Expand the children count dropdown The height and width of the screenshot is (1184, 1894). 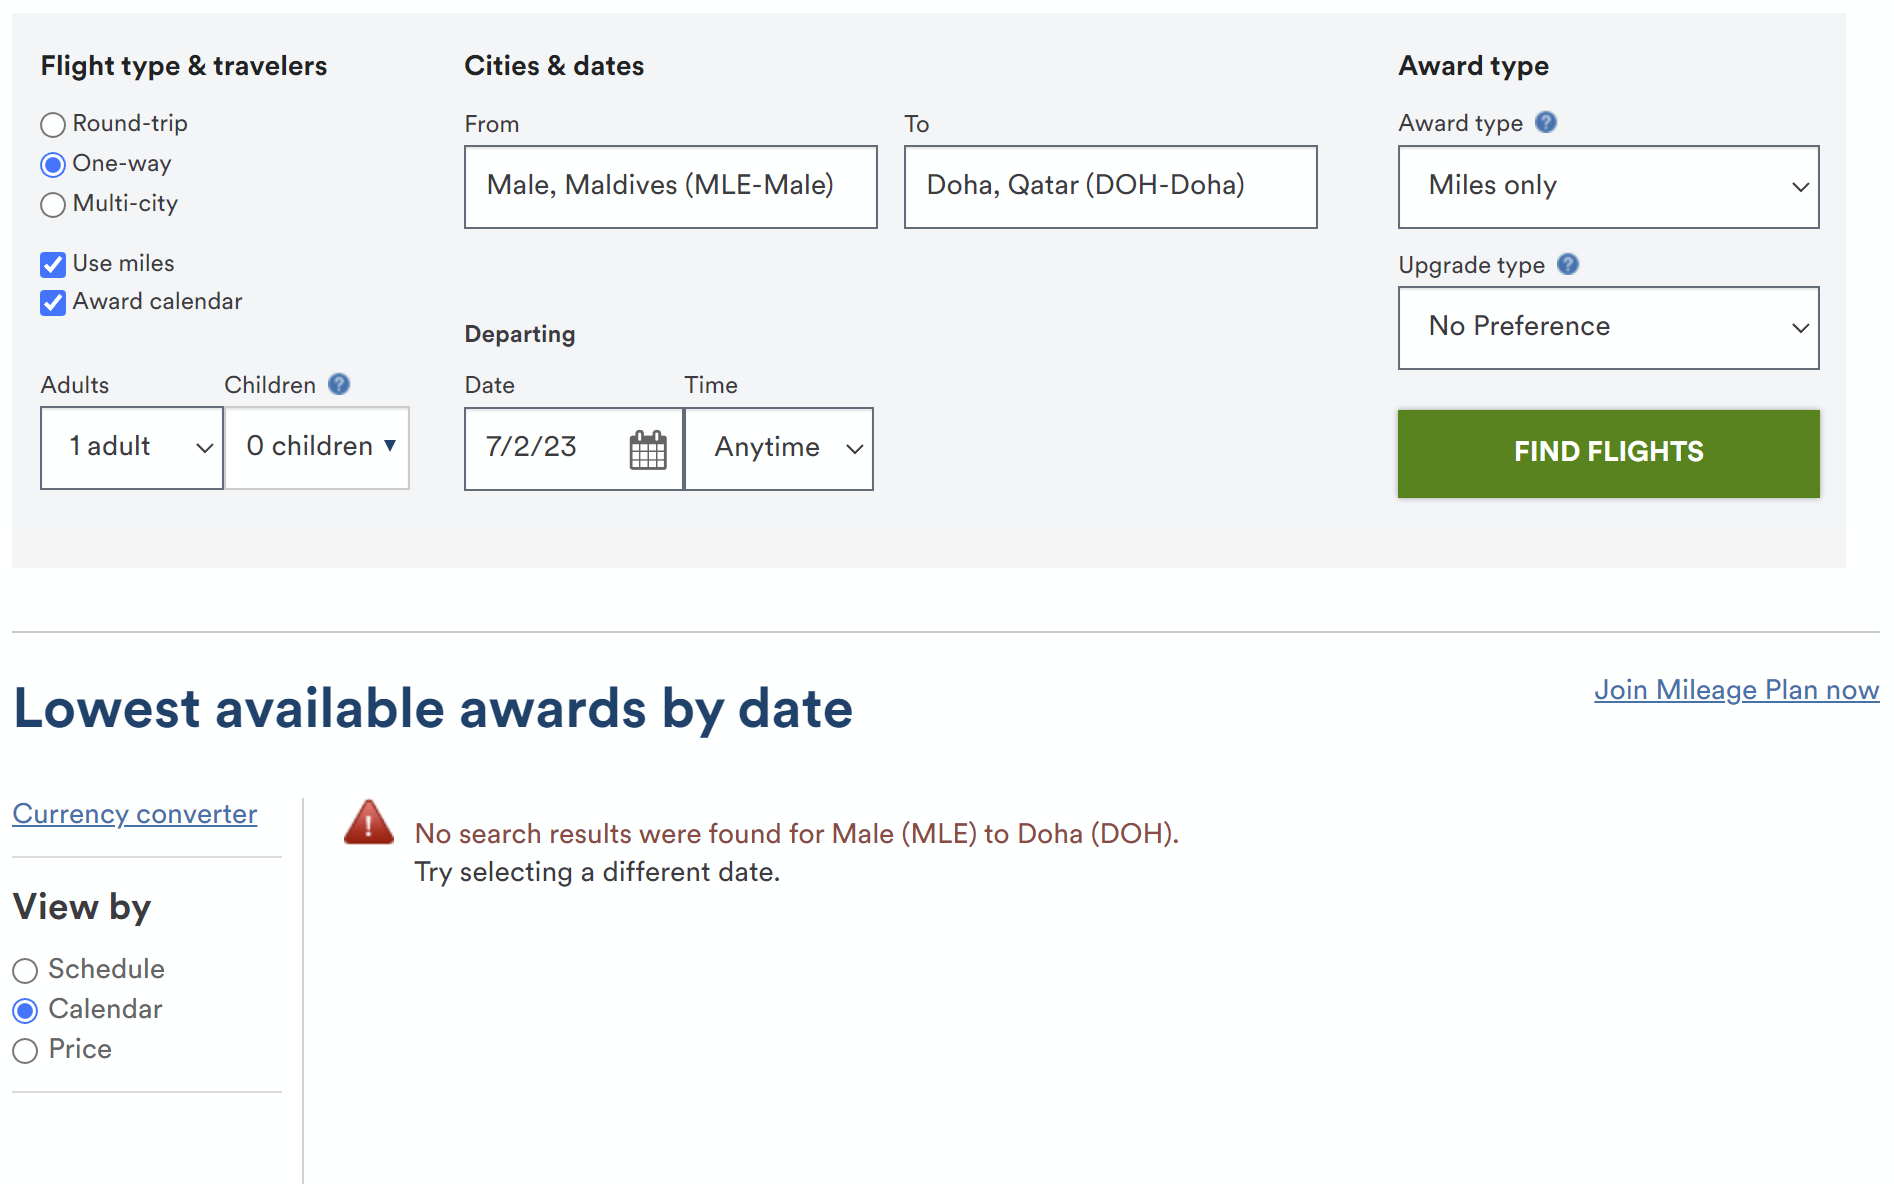[317, 448]
